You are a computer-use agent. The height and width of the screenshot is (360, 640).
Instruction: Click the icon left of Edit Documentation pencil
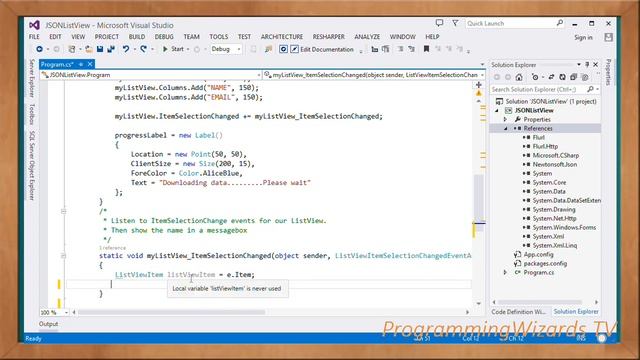coord(283,49)
